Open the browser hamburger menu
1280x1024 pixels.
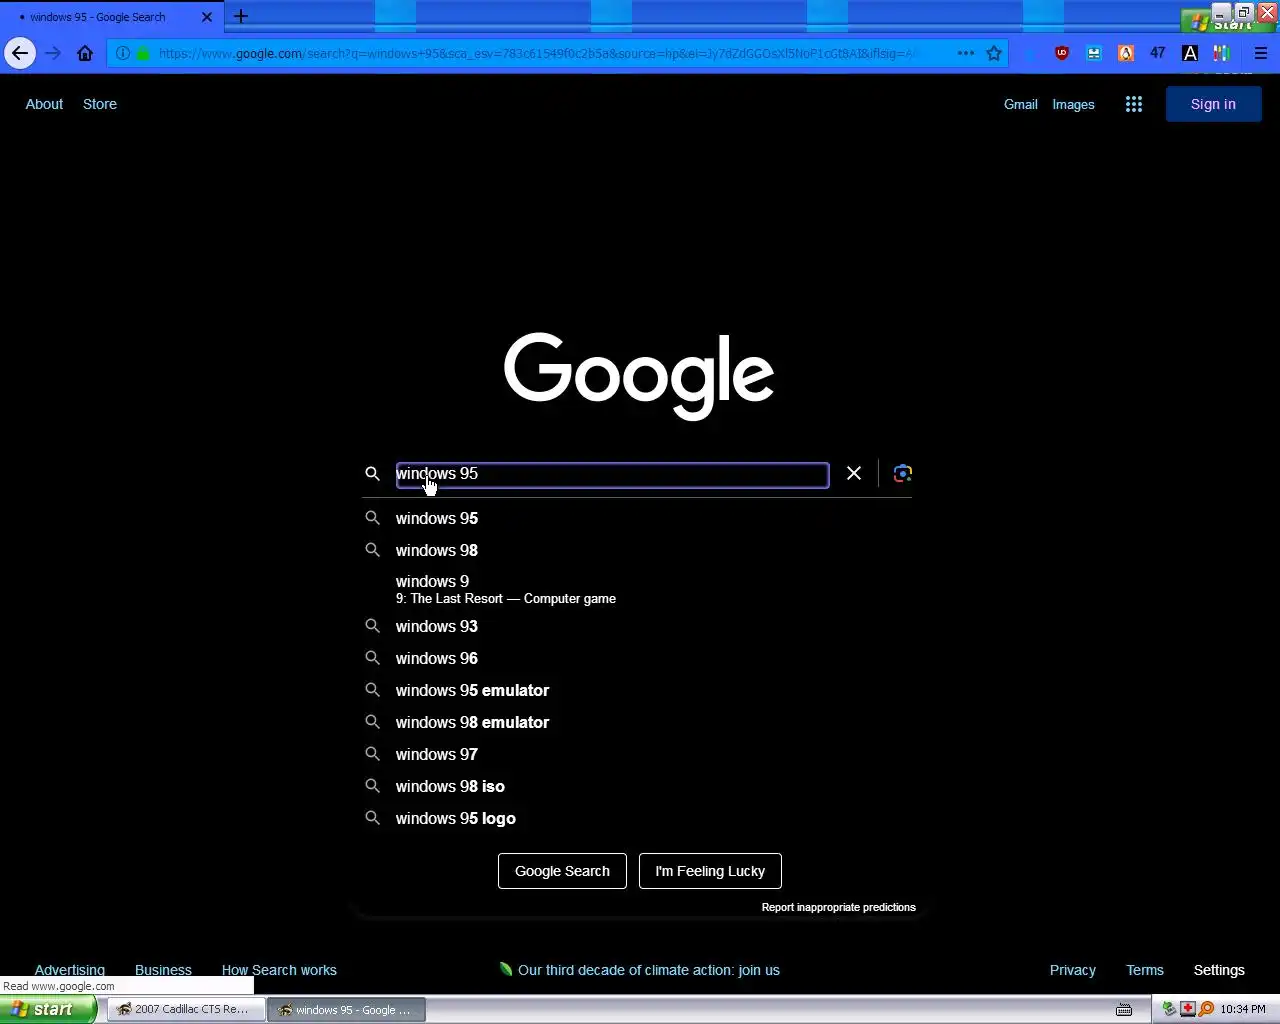1261,53
